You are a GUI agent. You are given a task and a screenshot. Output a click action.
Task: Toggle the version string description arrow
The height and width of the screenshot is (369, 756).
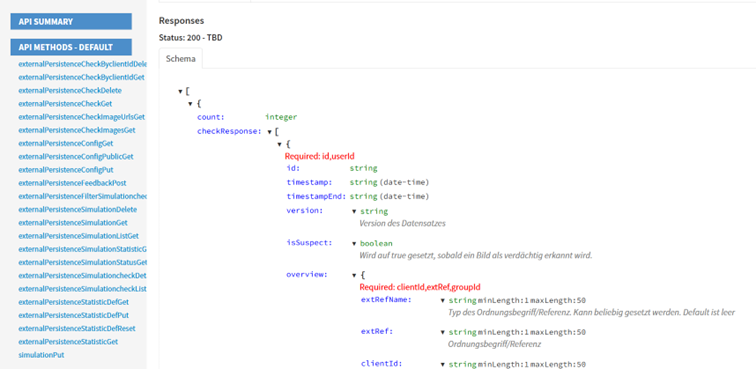[x=354, y=211]
